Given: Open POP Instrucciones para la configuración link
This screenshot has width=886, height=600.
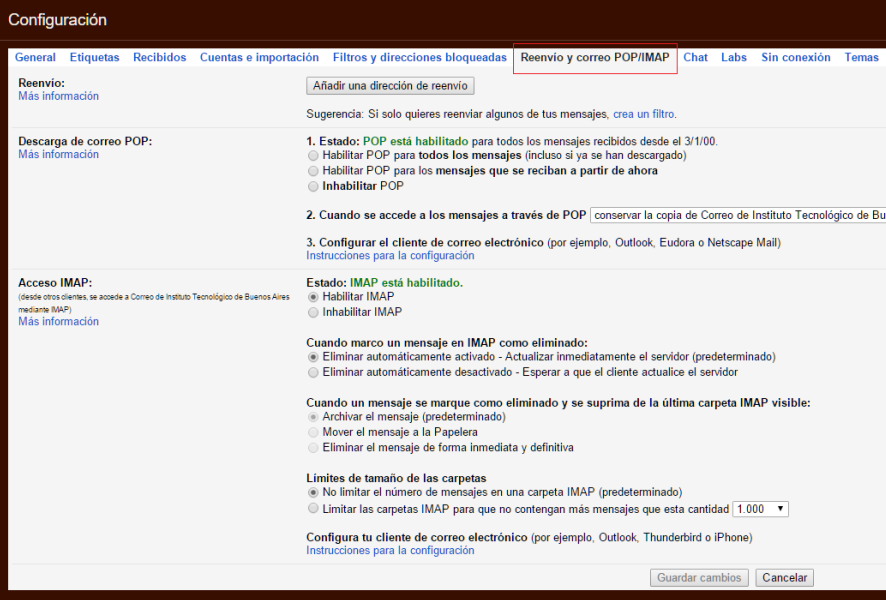Looking at the screenshot, I should coord(390,256).
